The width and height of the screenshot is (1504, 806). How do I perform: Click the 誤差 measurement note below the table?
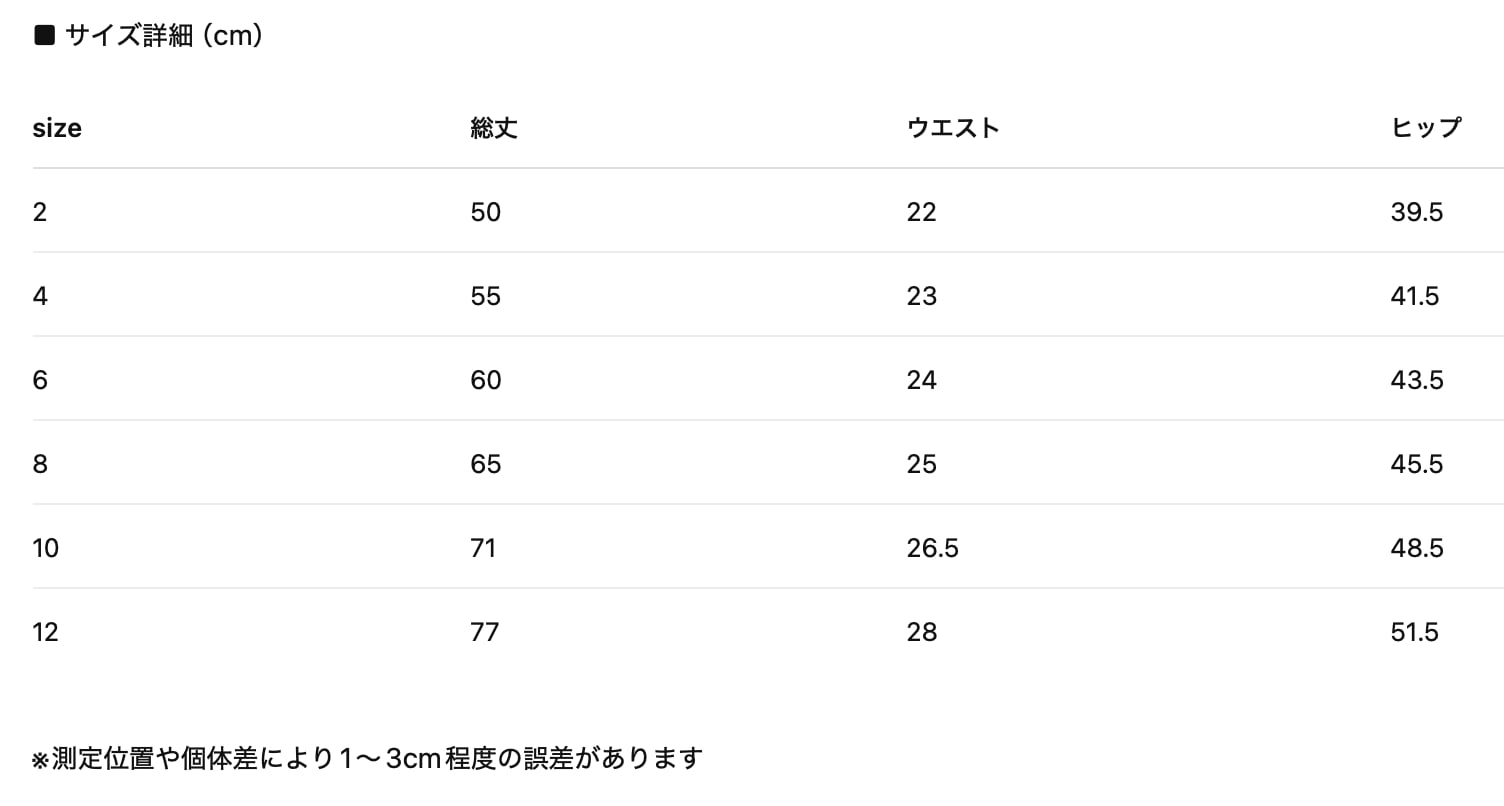pos(368,759)
